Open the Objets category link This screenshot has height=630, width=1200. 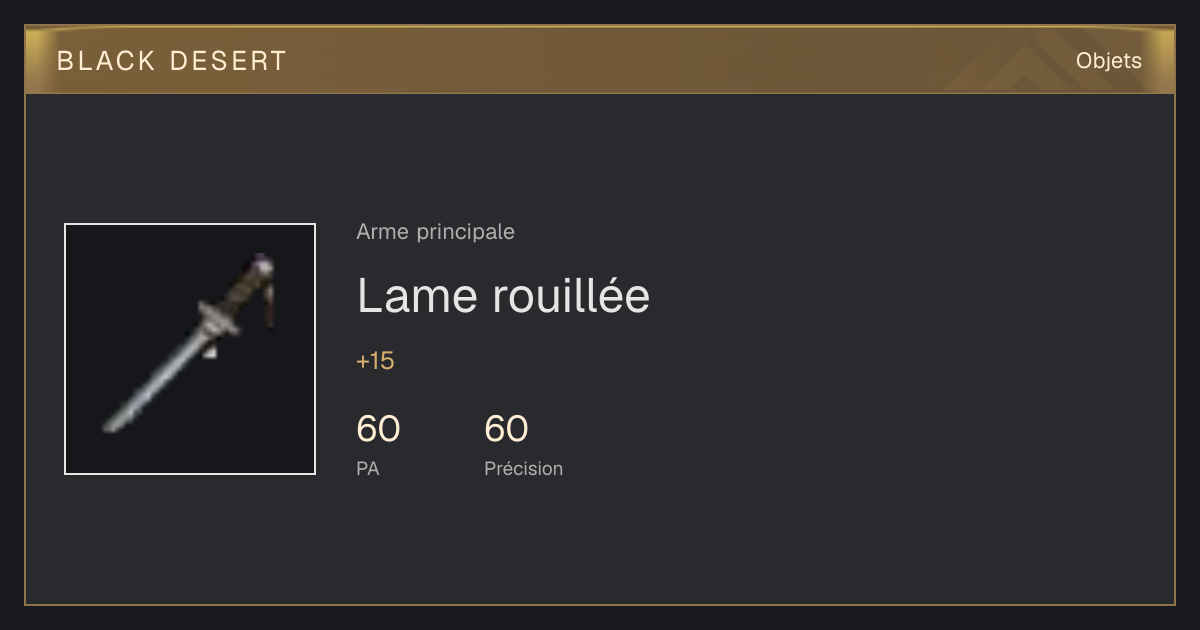1108,61
